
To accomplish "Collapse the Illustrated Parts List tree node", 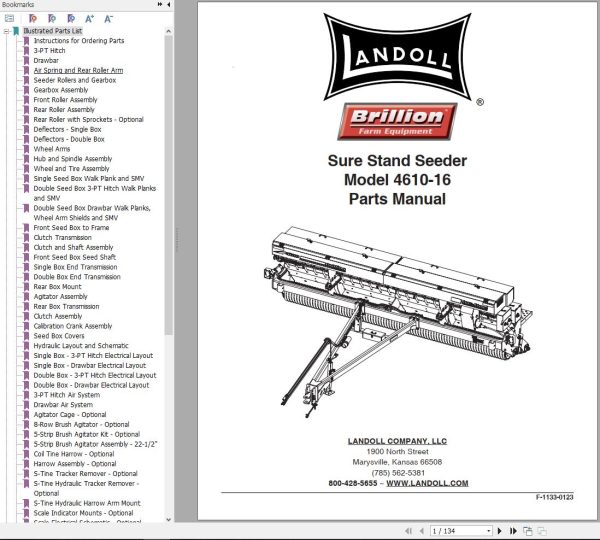I will coord(6,31).
